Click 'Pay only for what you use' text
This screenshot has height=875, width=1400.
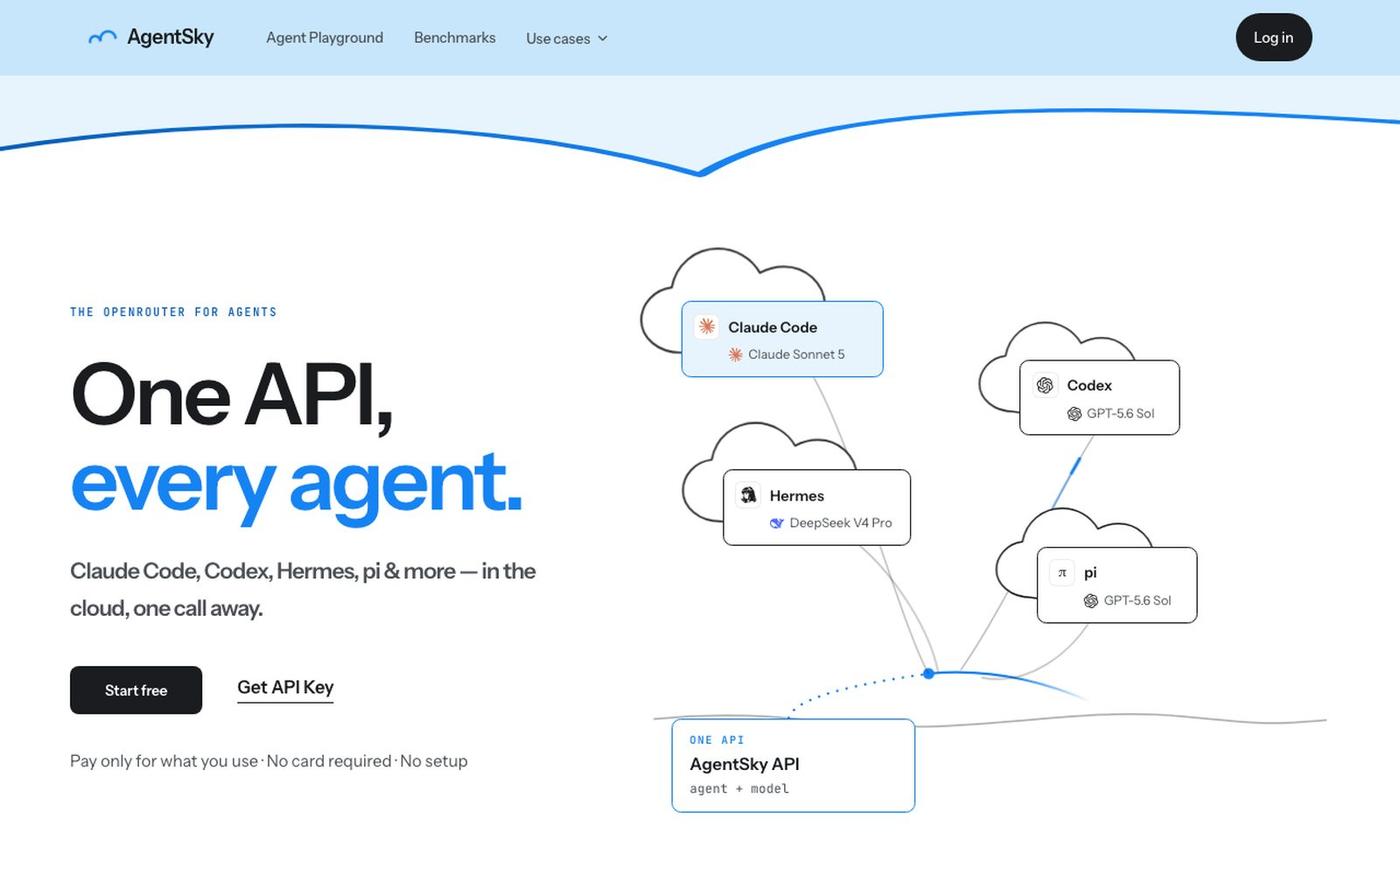[x=164, y=761]
